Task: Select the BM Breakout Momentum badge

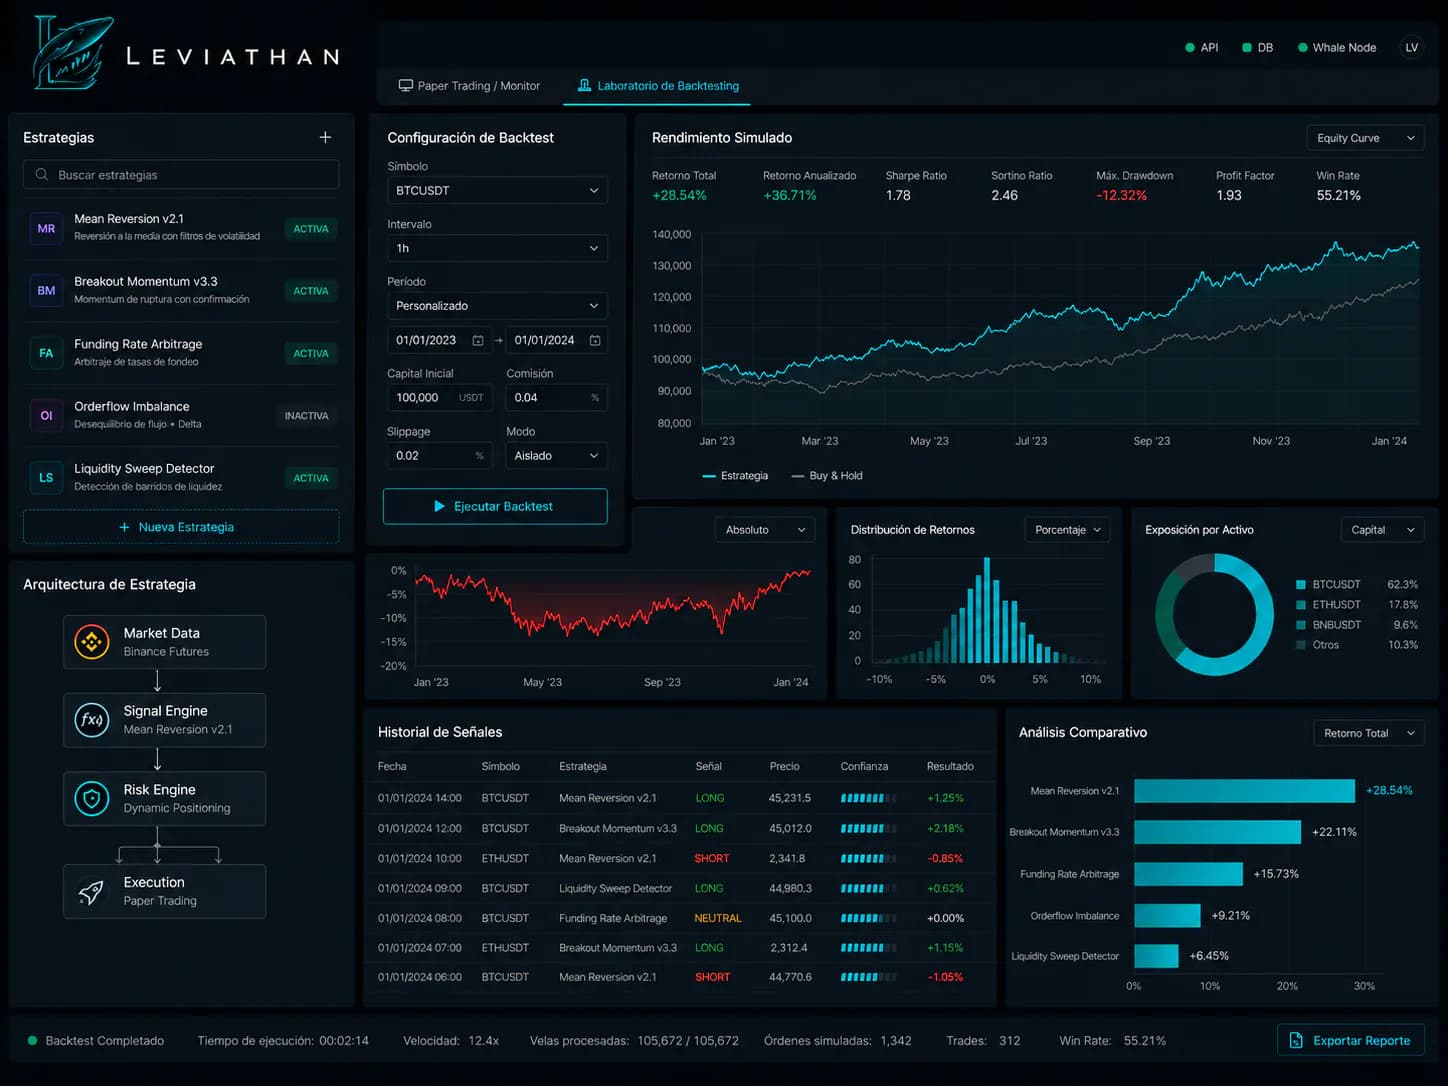Action: [46, 291]
